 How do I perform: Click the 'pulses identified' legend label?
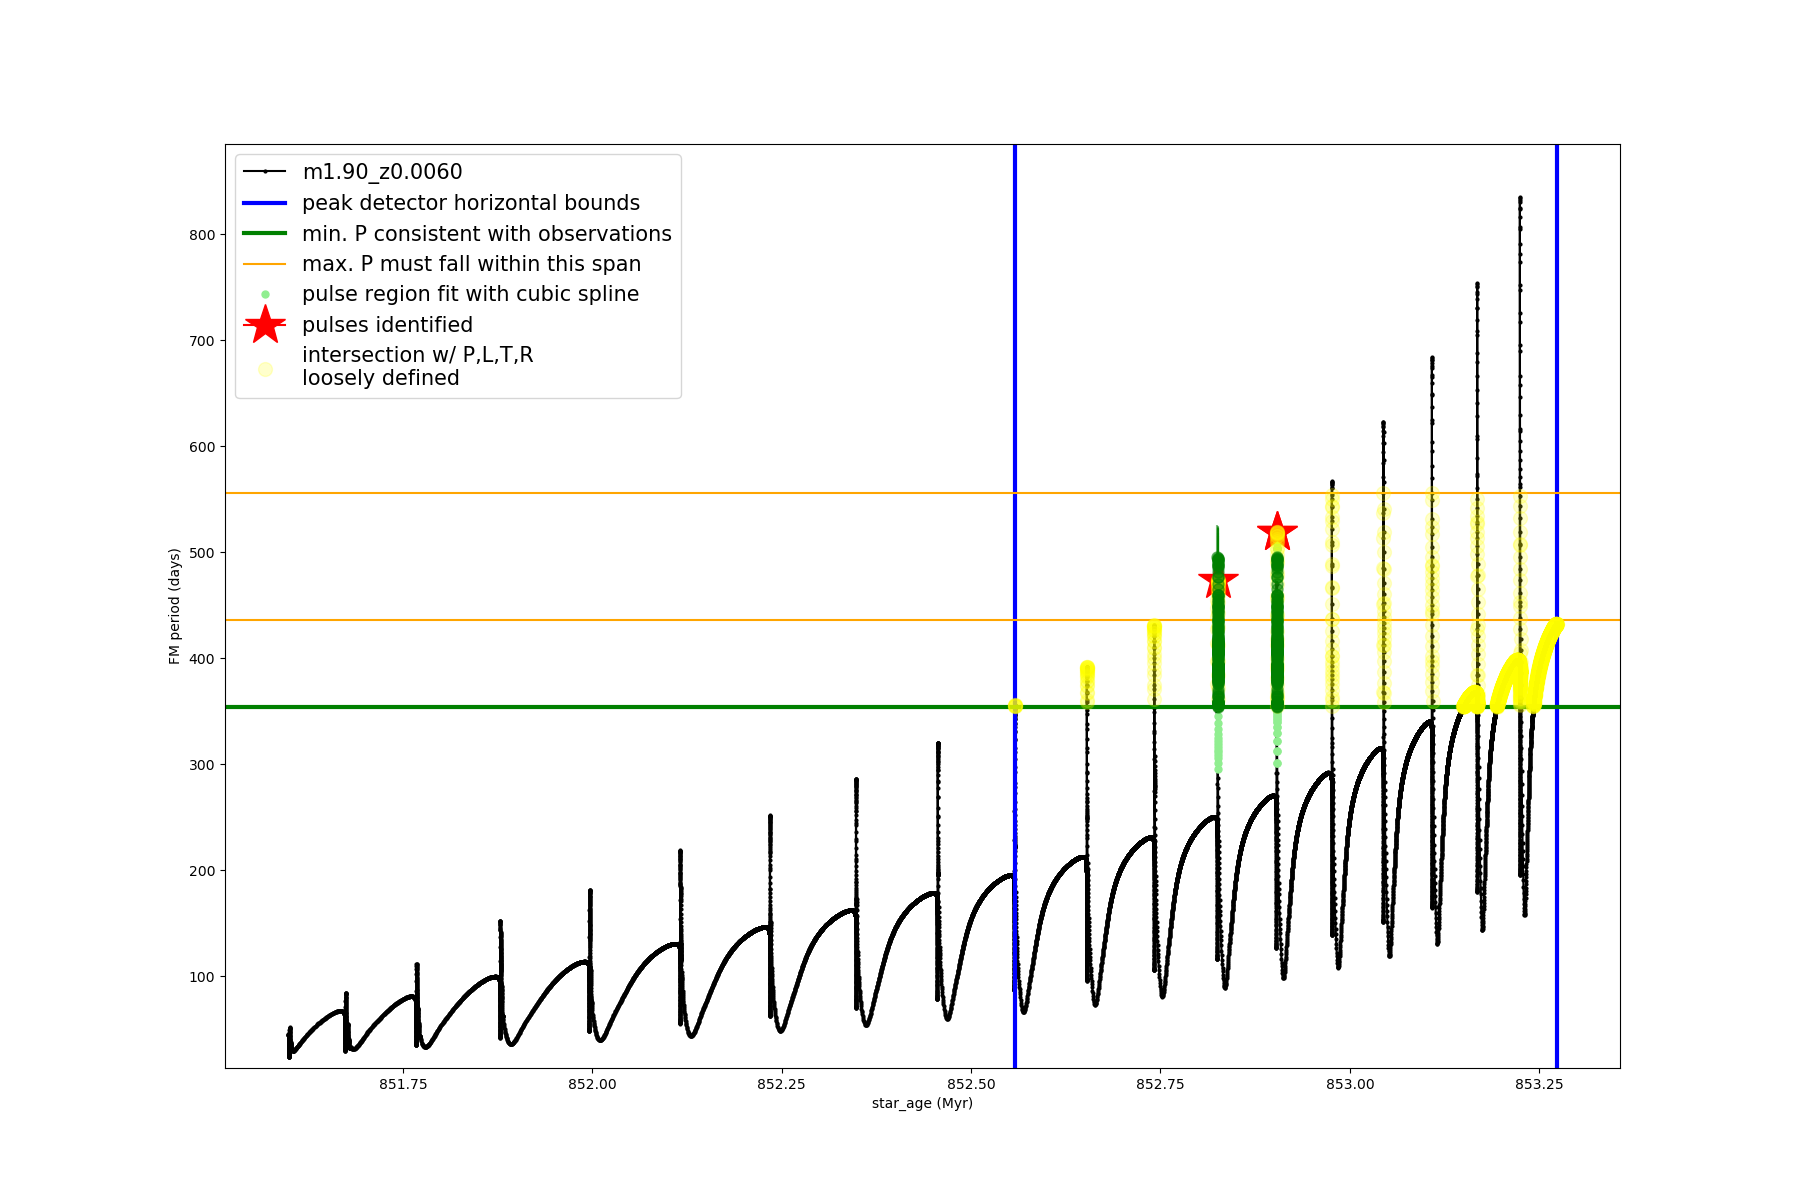[387, 325]
